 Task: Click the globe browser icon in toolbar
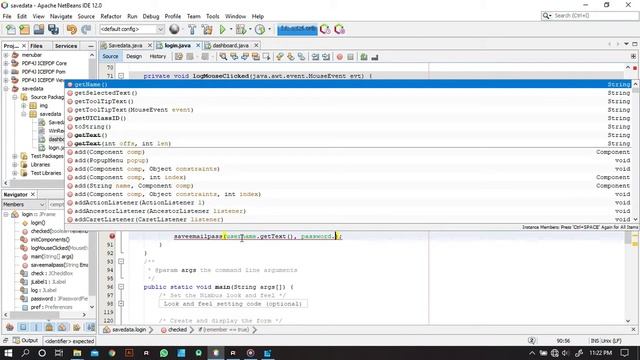coord(174,29)
